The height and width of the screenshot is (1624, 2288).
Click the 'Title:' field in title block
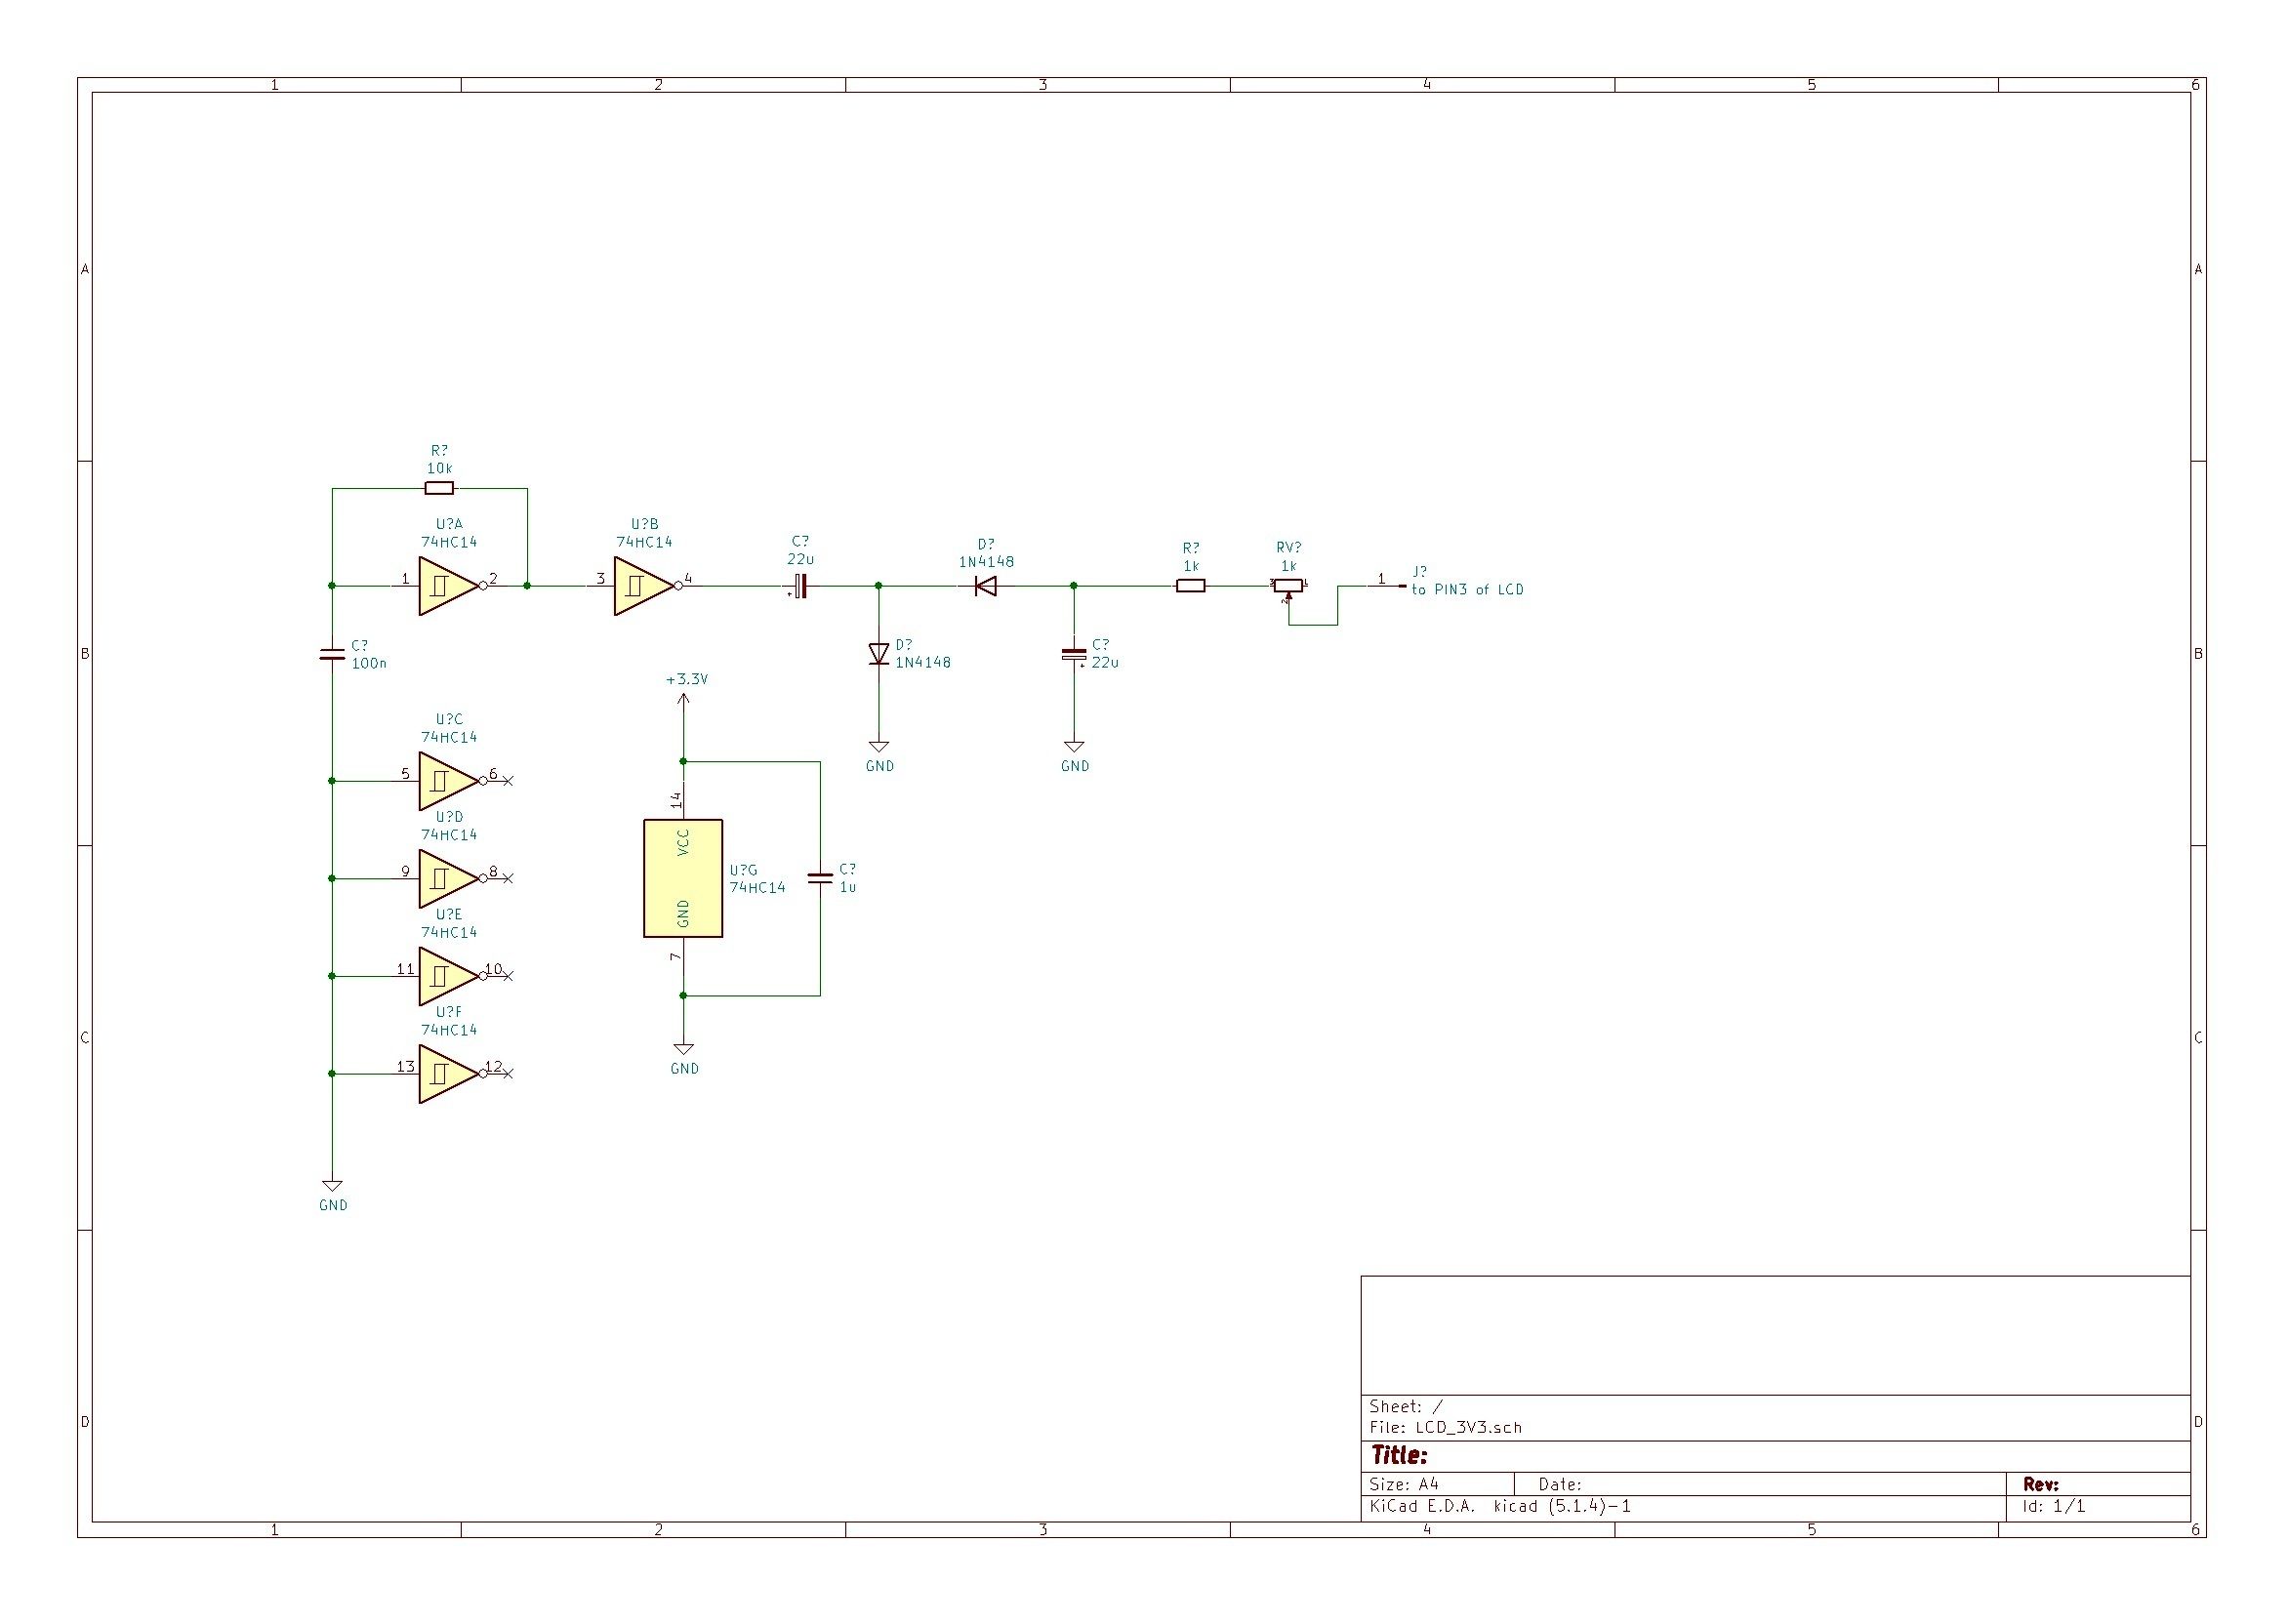coord(1398,1455)
